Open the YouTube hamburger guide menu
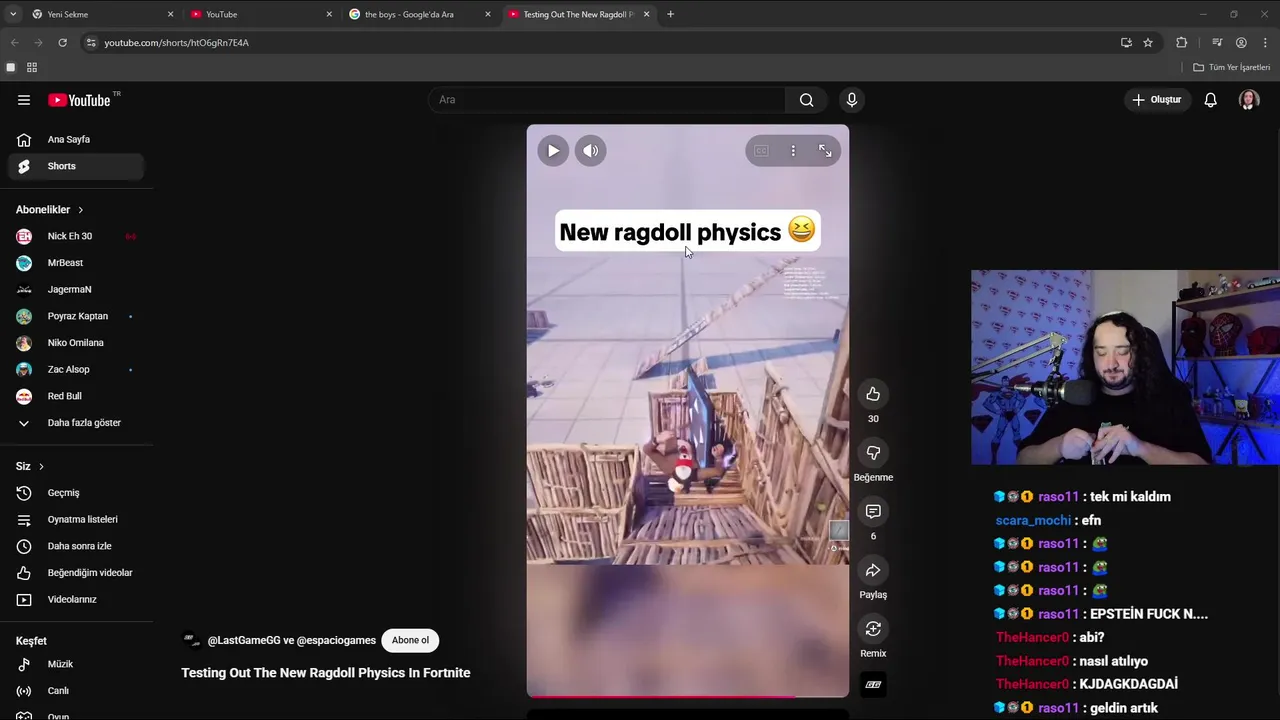Image resolution: width=1280 pixels, height=720 pixels. click(24, 100)
